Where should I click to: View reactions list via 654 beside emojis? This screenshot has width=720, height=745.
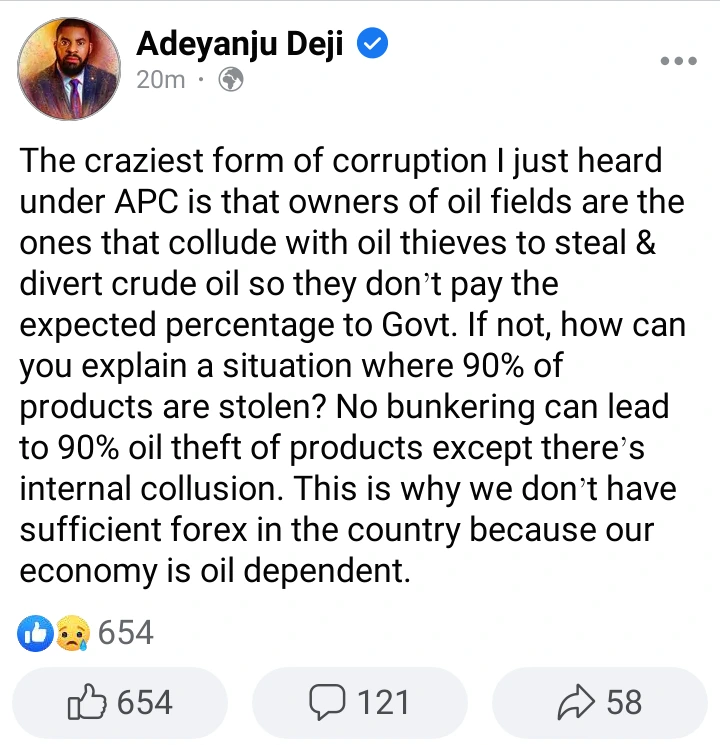[125, 632]
